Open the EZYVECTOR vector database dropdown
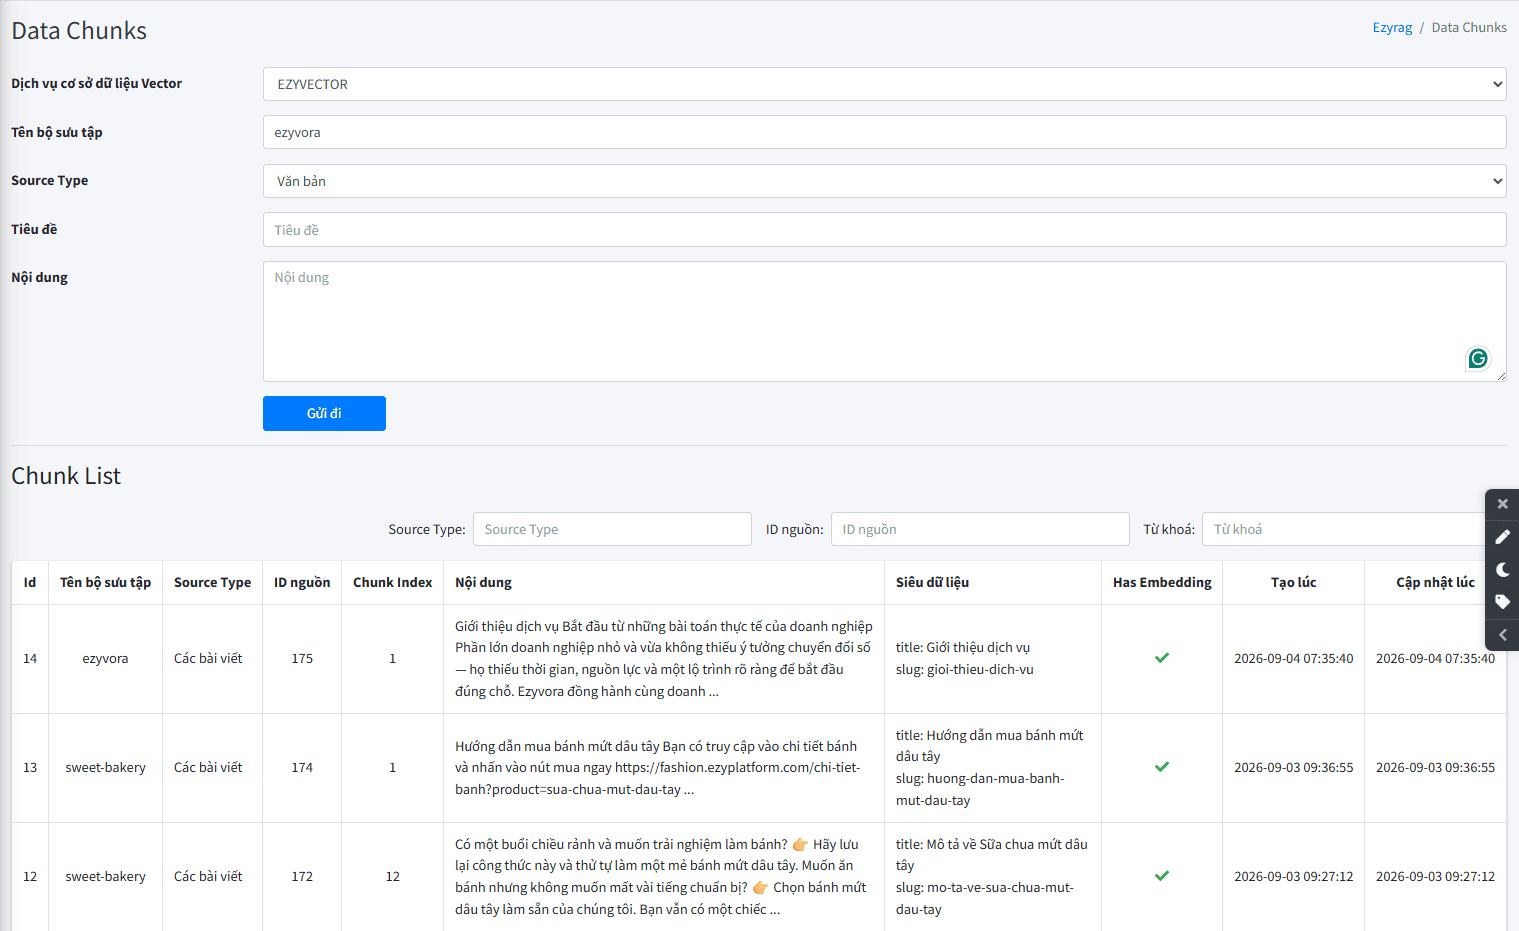The image size is (1519, 931). click(884, 84)
